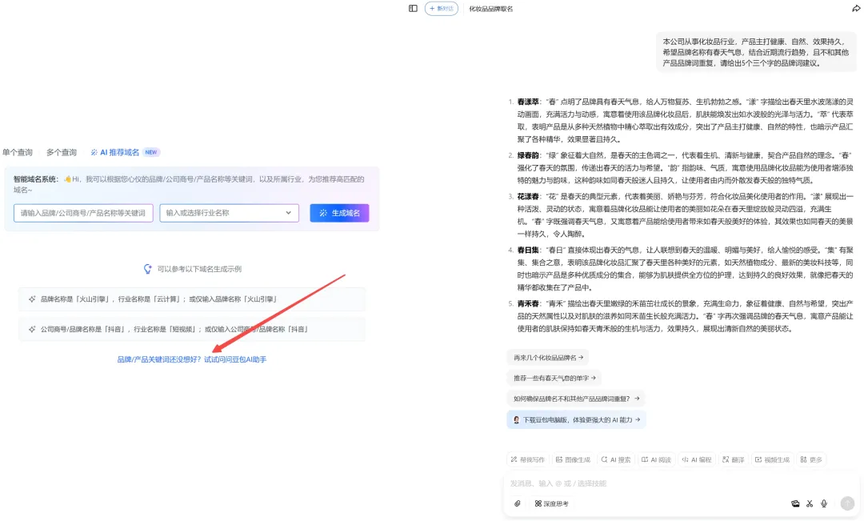This screenshot has height=521, width=864.
Task: Pick the 火山引擎 / 云计算 example row
Action: point(192,299)
